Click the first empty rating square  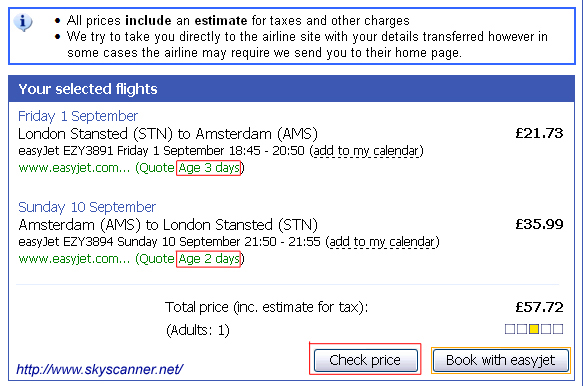[510, 329]
